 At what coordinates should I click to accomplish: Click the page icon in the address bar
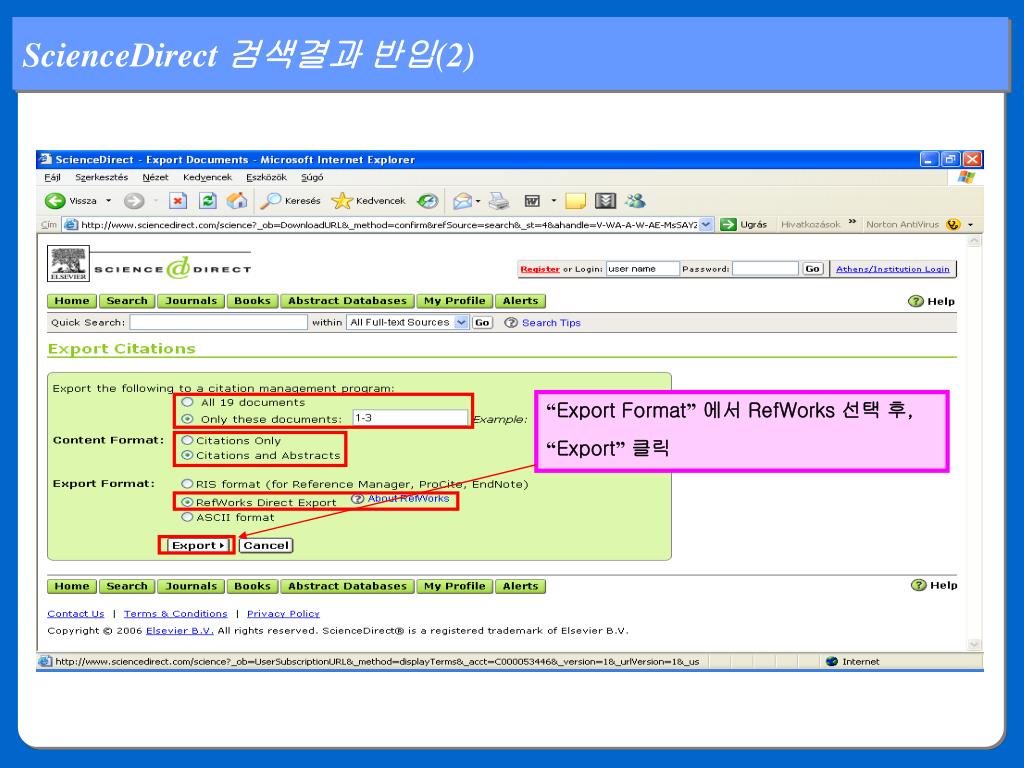point(71,225)
